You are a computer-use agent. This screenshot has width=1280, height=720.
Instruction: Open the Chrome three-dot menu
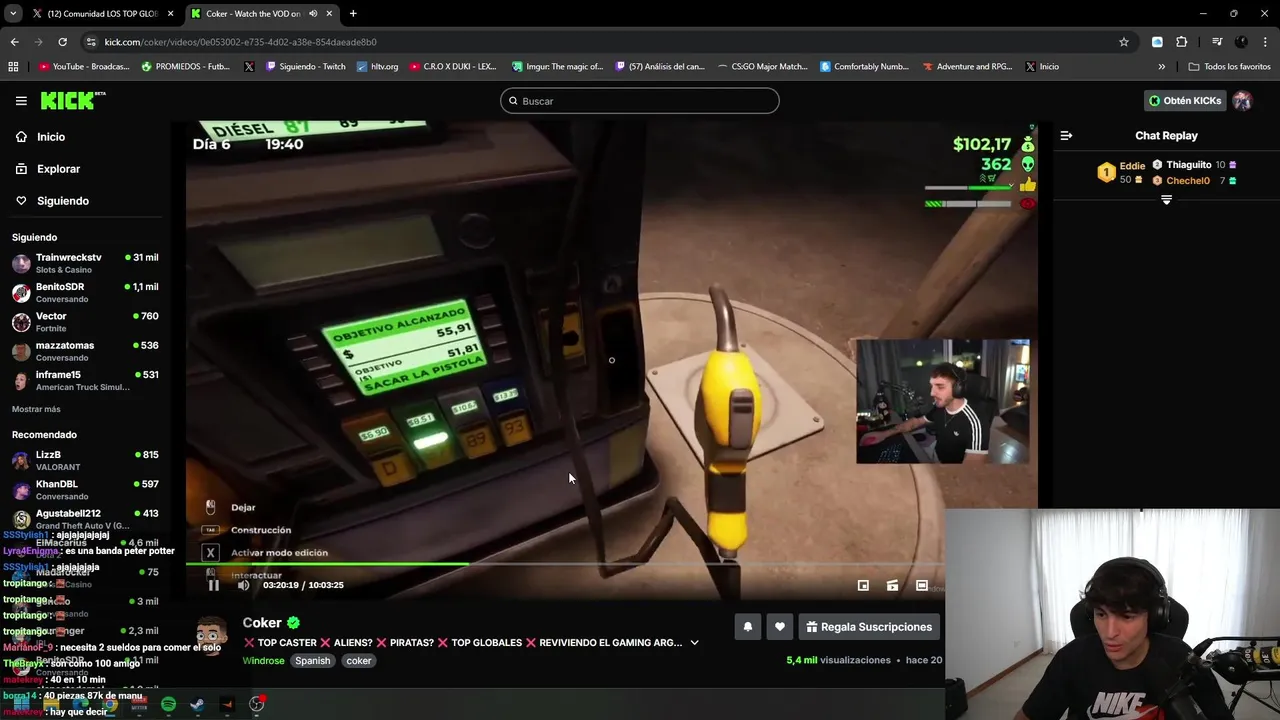1265,42
